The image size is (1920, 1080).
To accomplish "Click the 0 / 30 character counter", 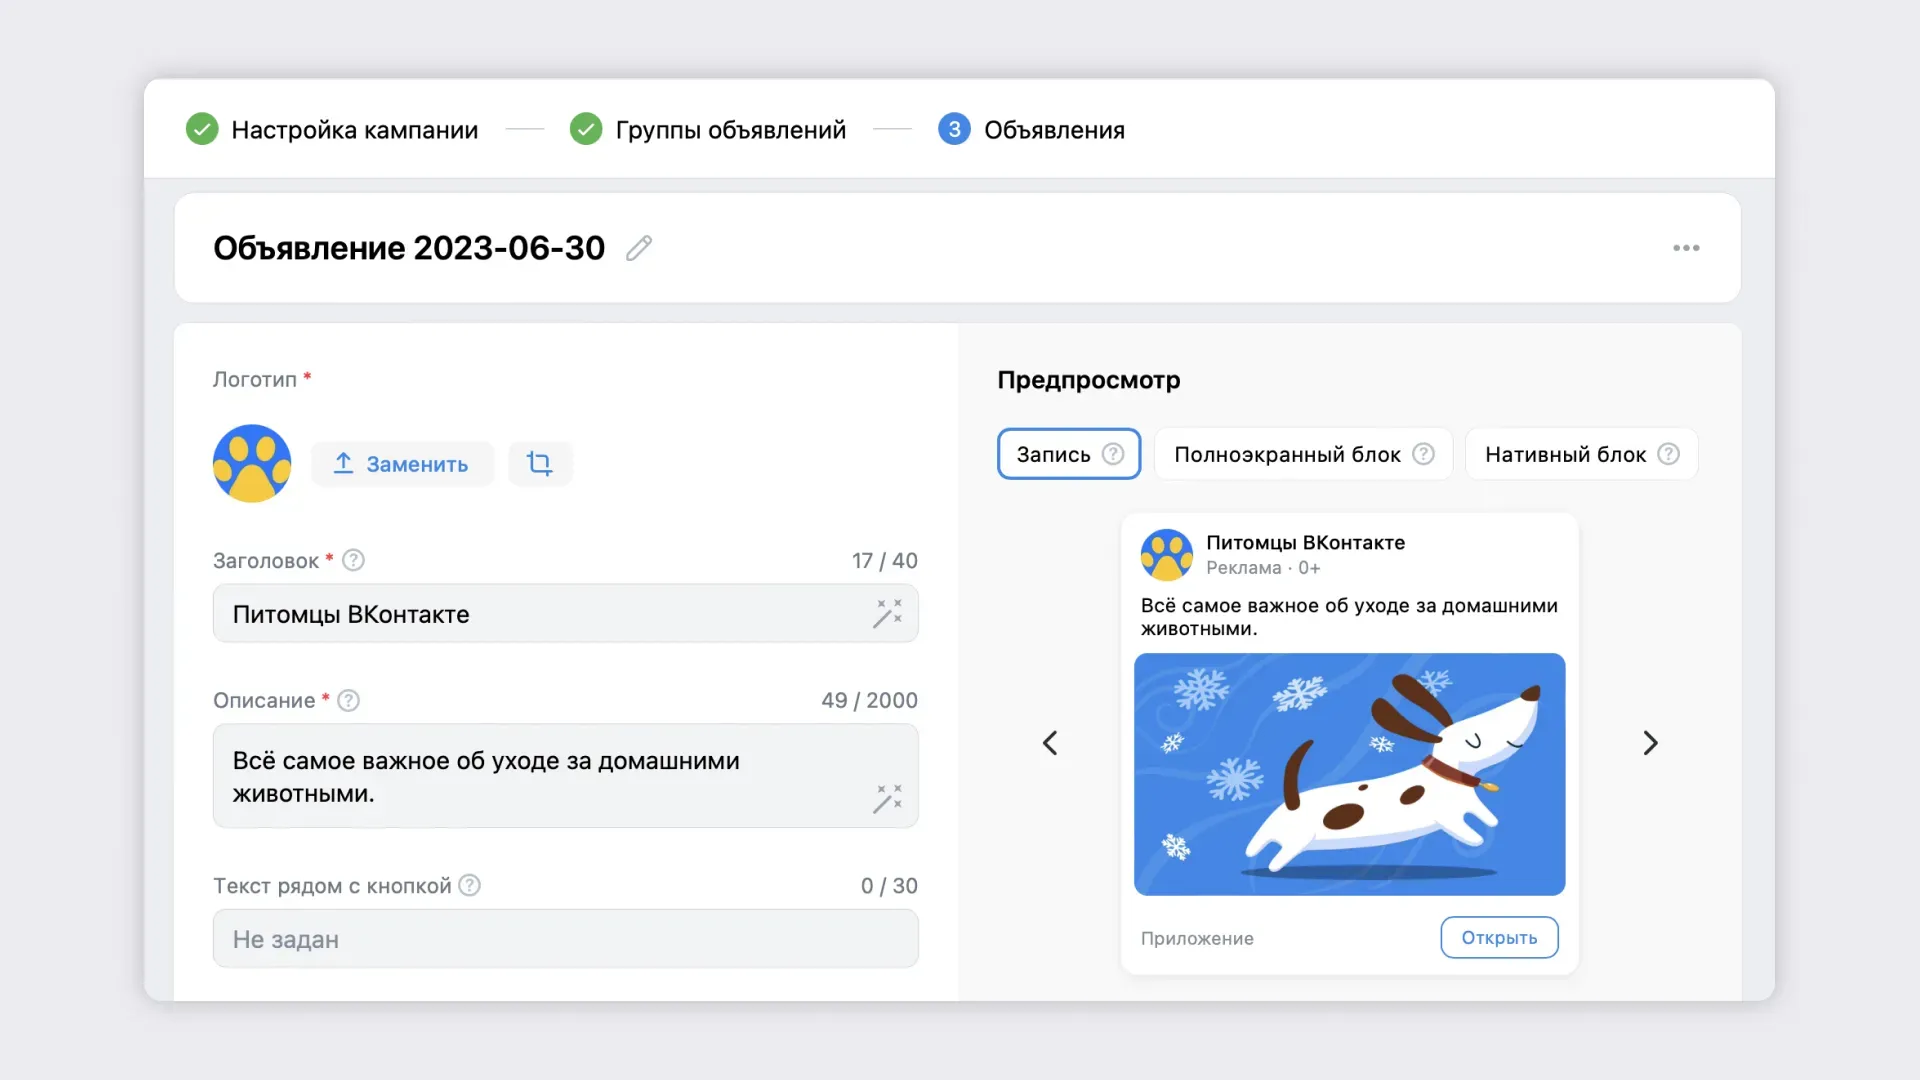I will [889, 886].
